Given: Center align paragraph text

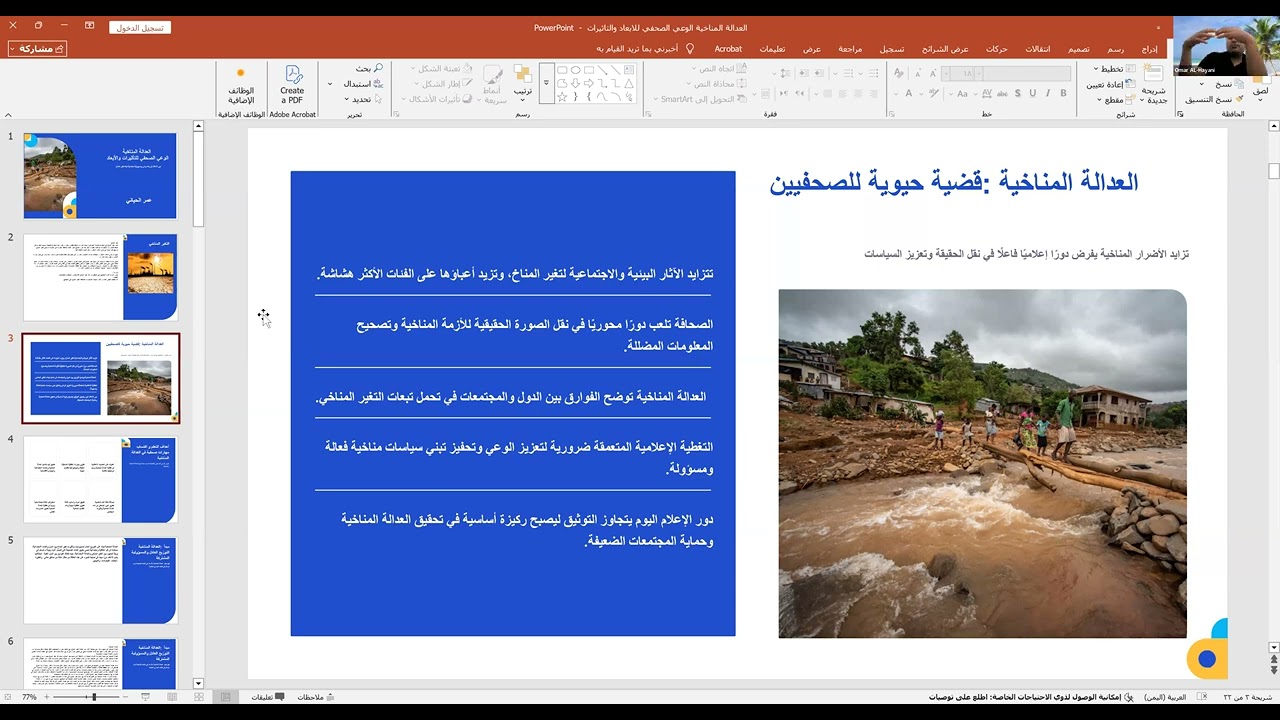Looking at the screenshot, I should point(857,93).
